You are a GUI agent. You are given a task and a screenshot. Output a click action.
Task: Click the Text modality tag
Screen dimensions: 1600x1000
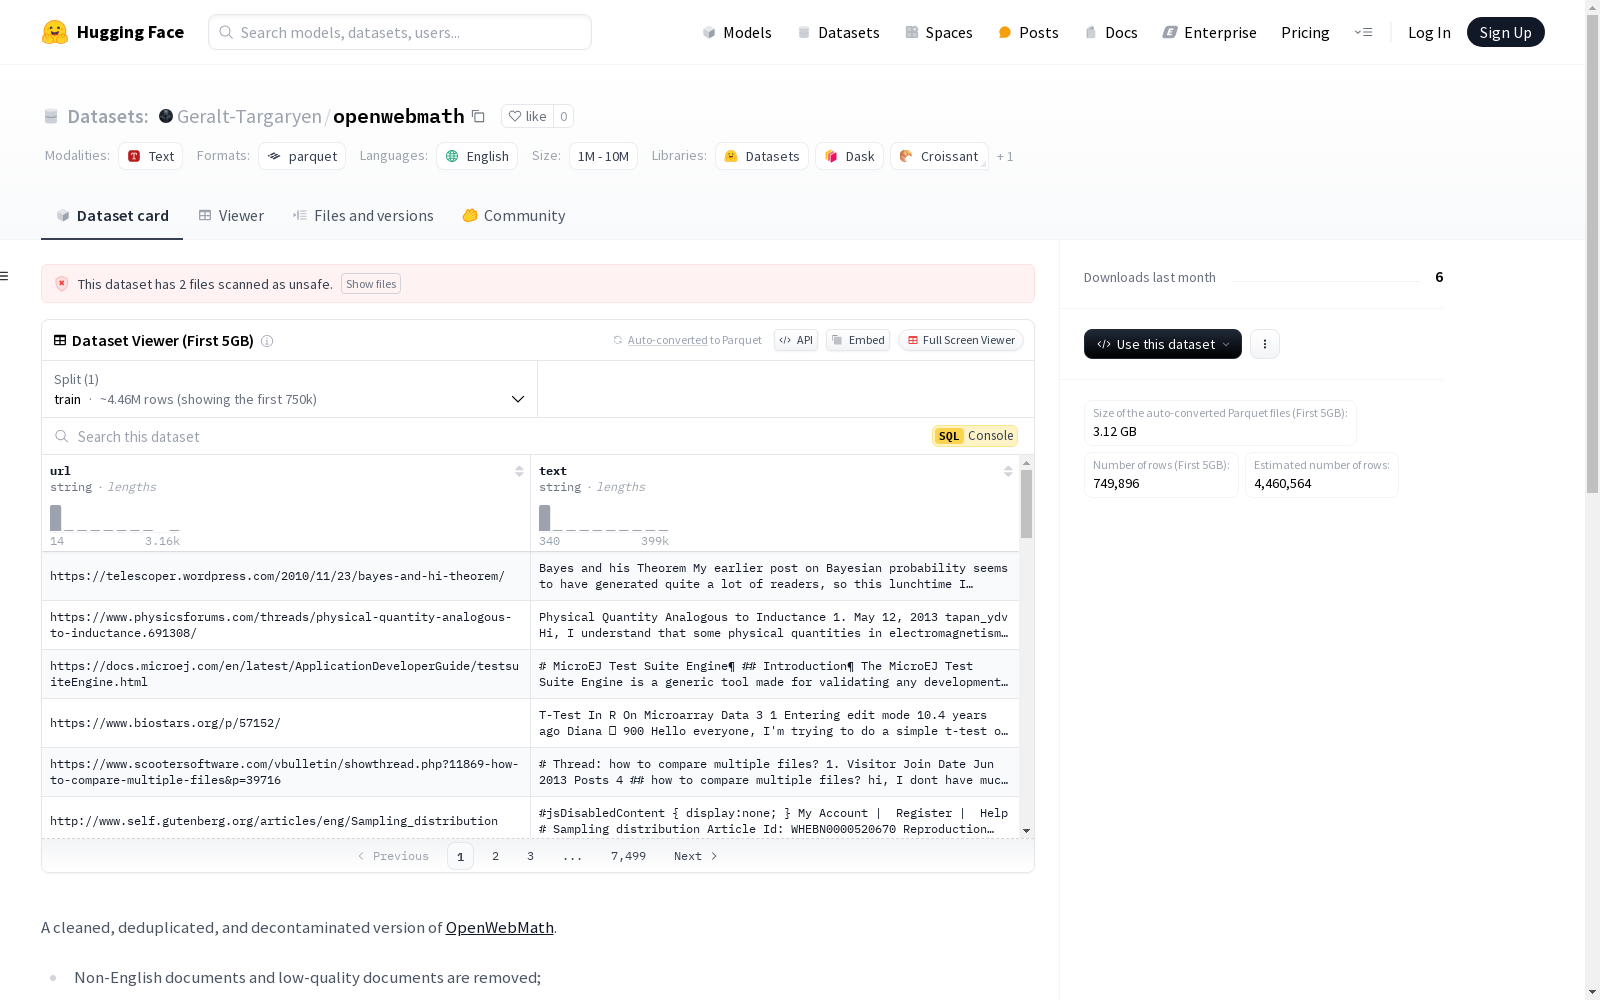pos(151,156)
